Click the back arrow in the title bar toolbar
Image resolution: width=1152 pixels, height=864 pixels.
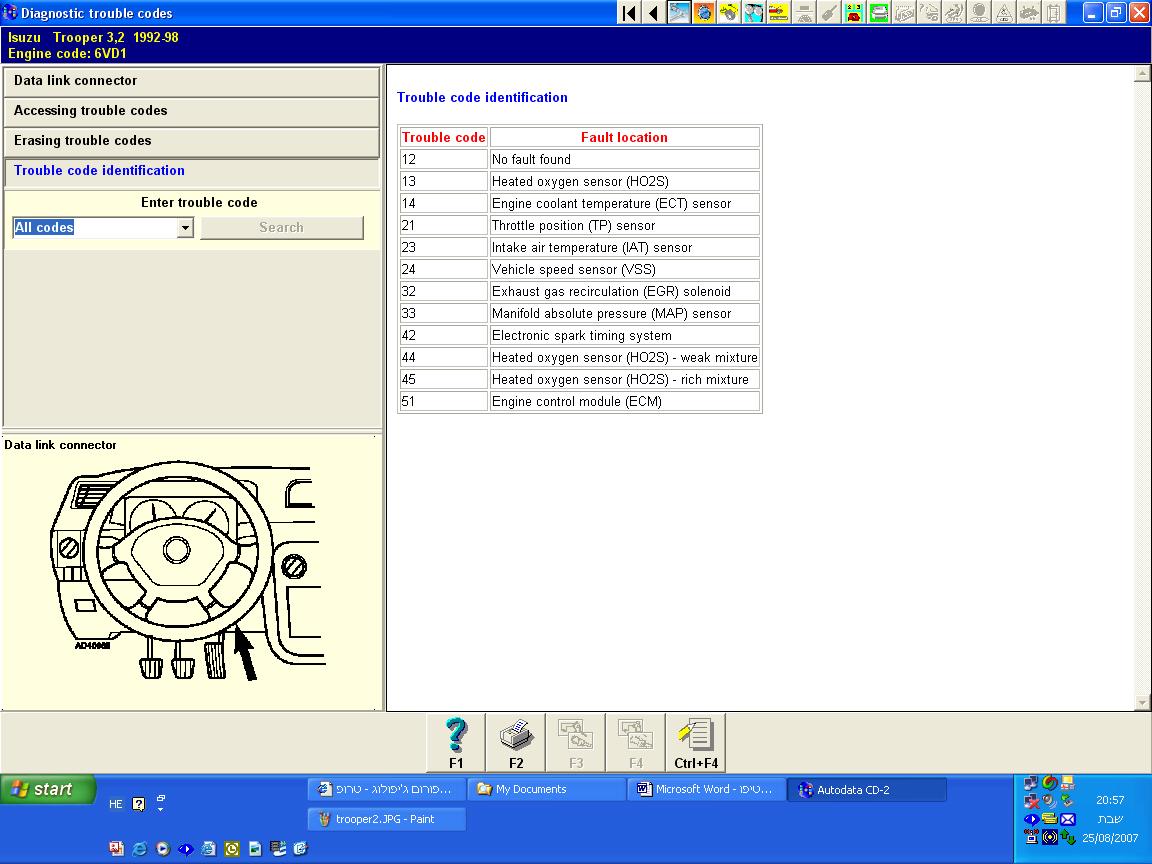click(653, 13)
